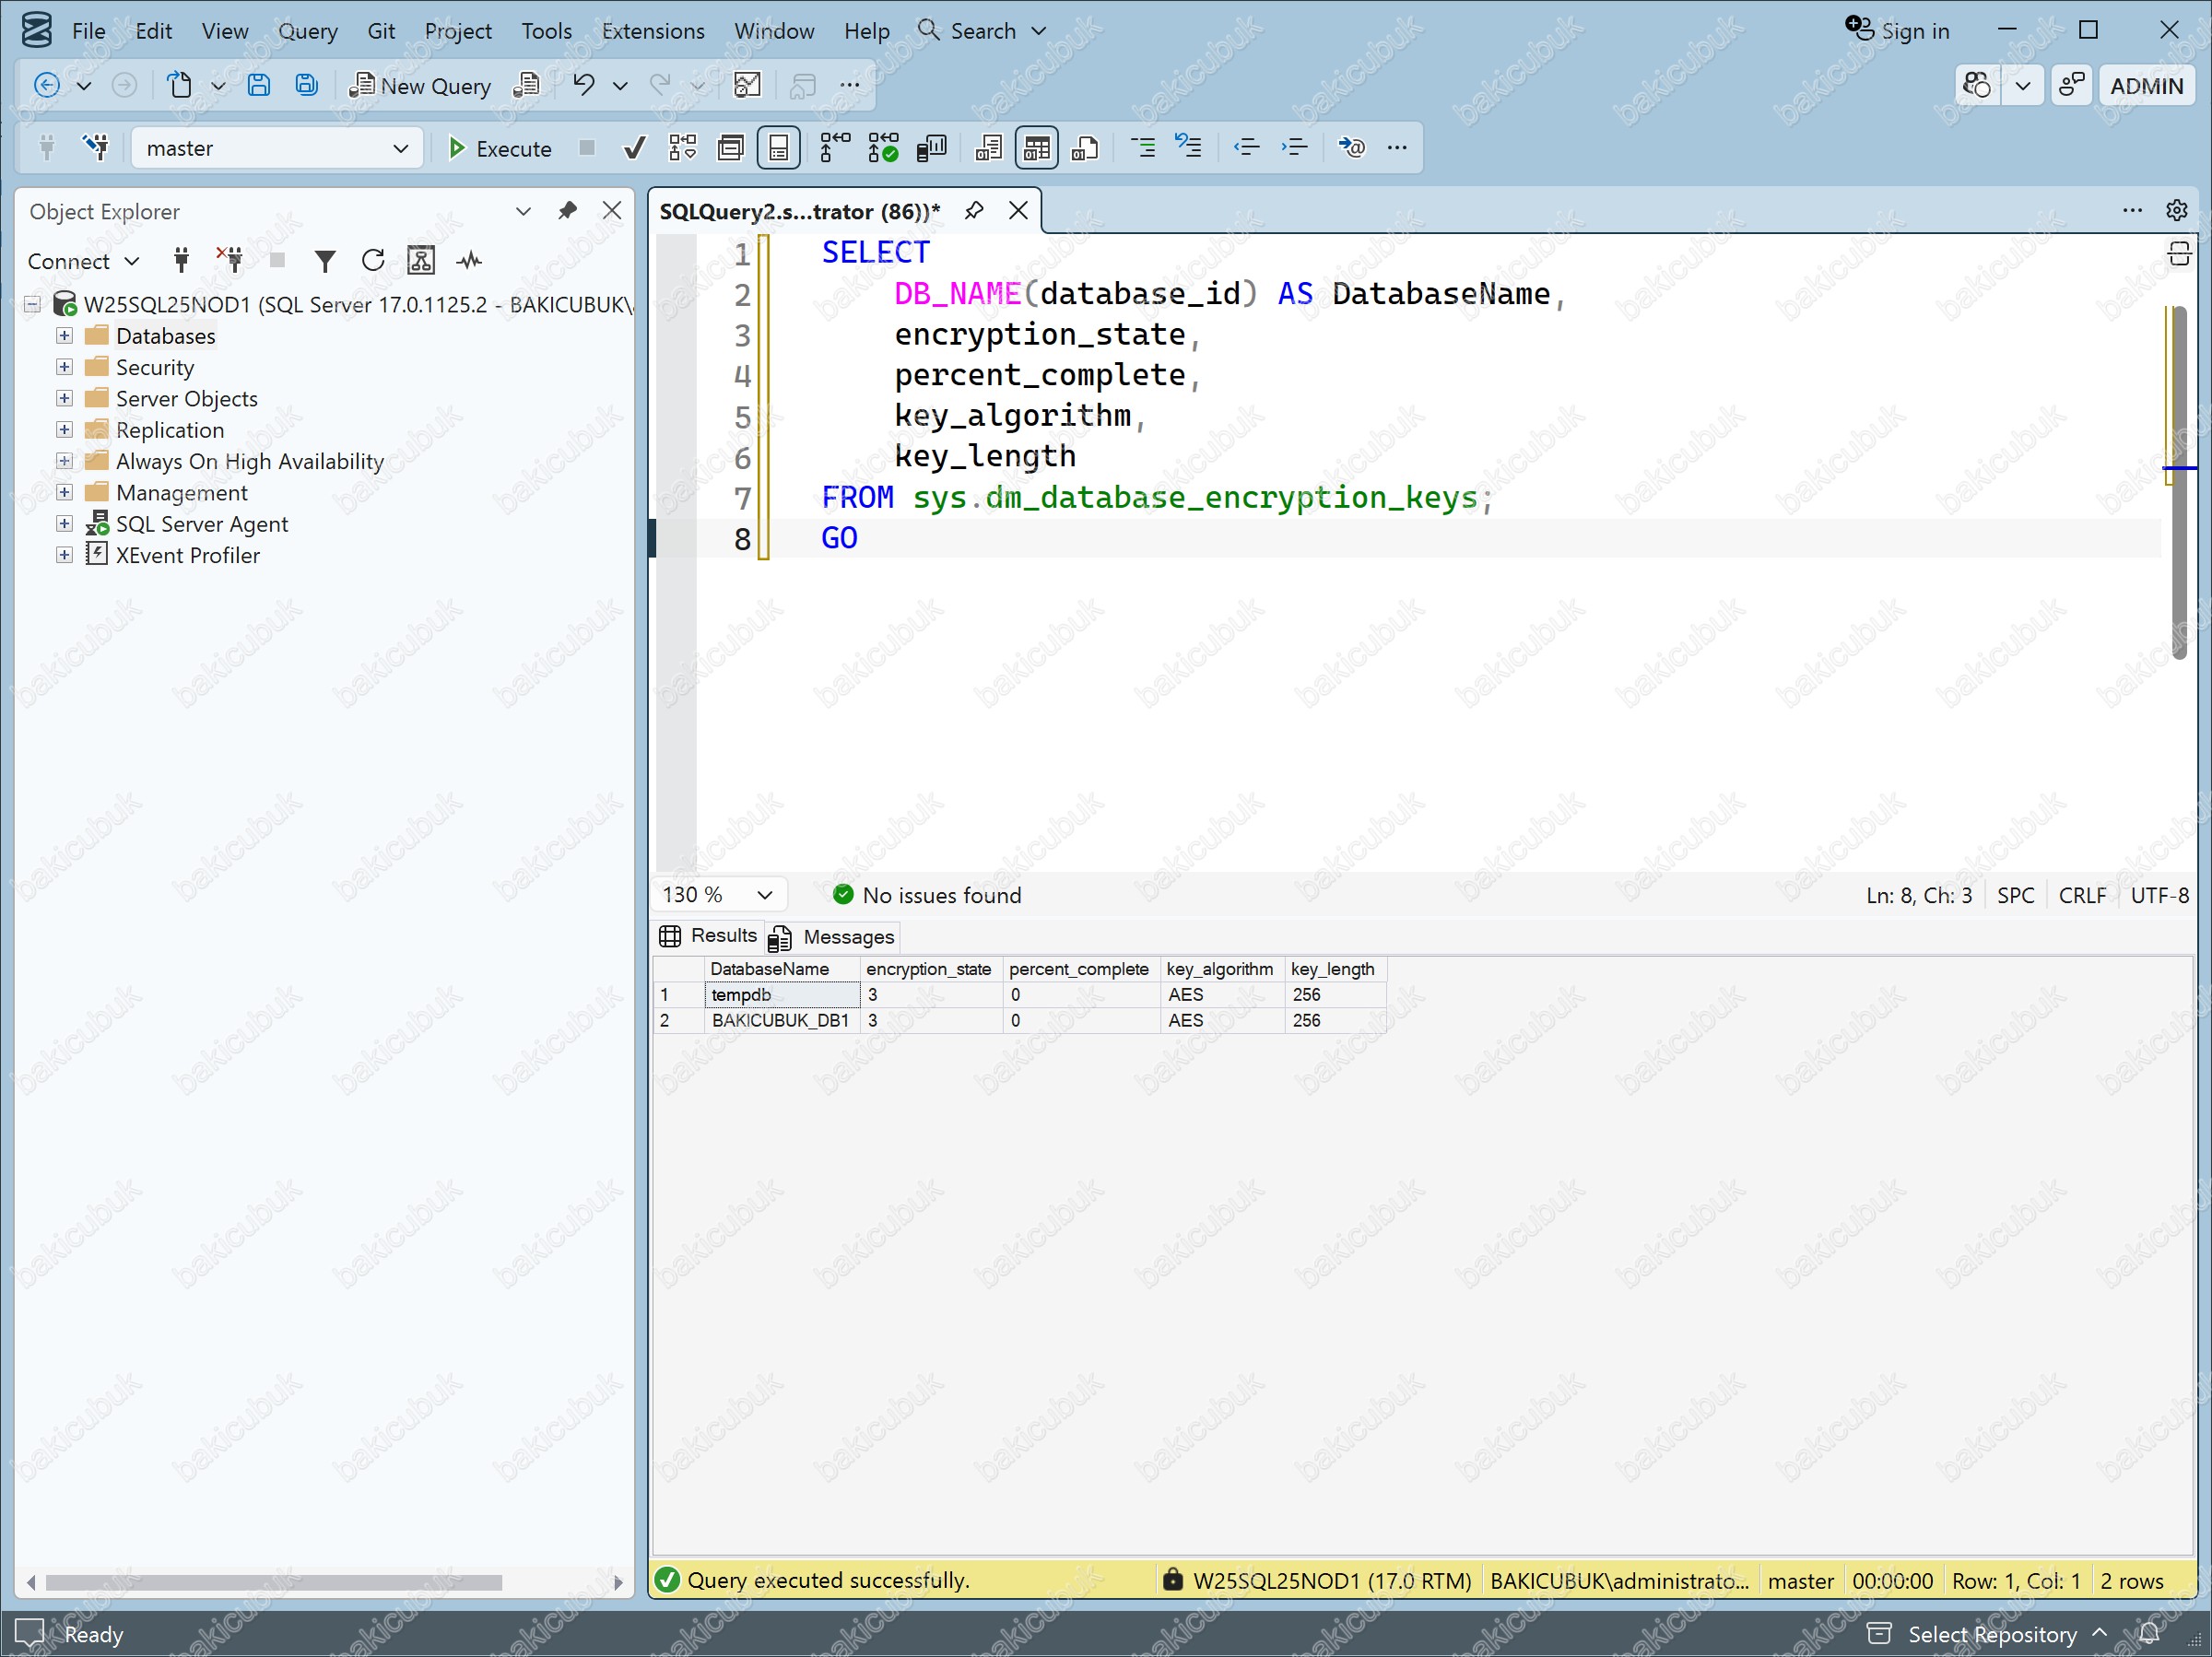The image size is (2212, 1657).
Task: Open the Extensions menu
Action: click(652, 30)
